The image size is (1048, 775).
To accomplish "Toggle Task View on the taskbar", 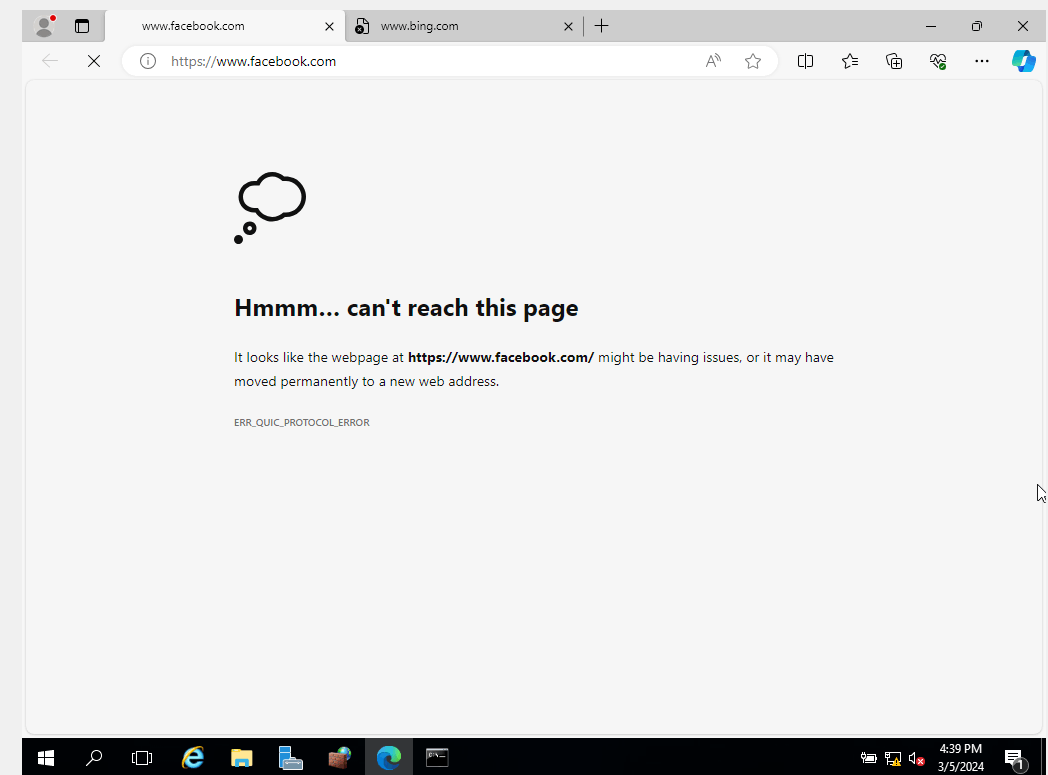I will [142, 757].
